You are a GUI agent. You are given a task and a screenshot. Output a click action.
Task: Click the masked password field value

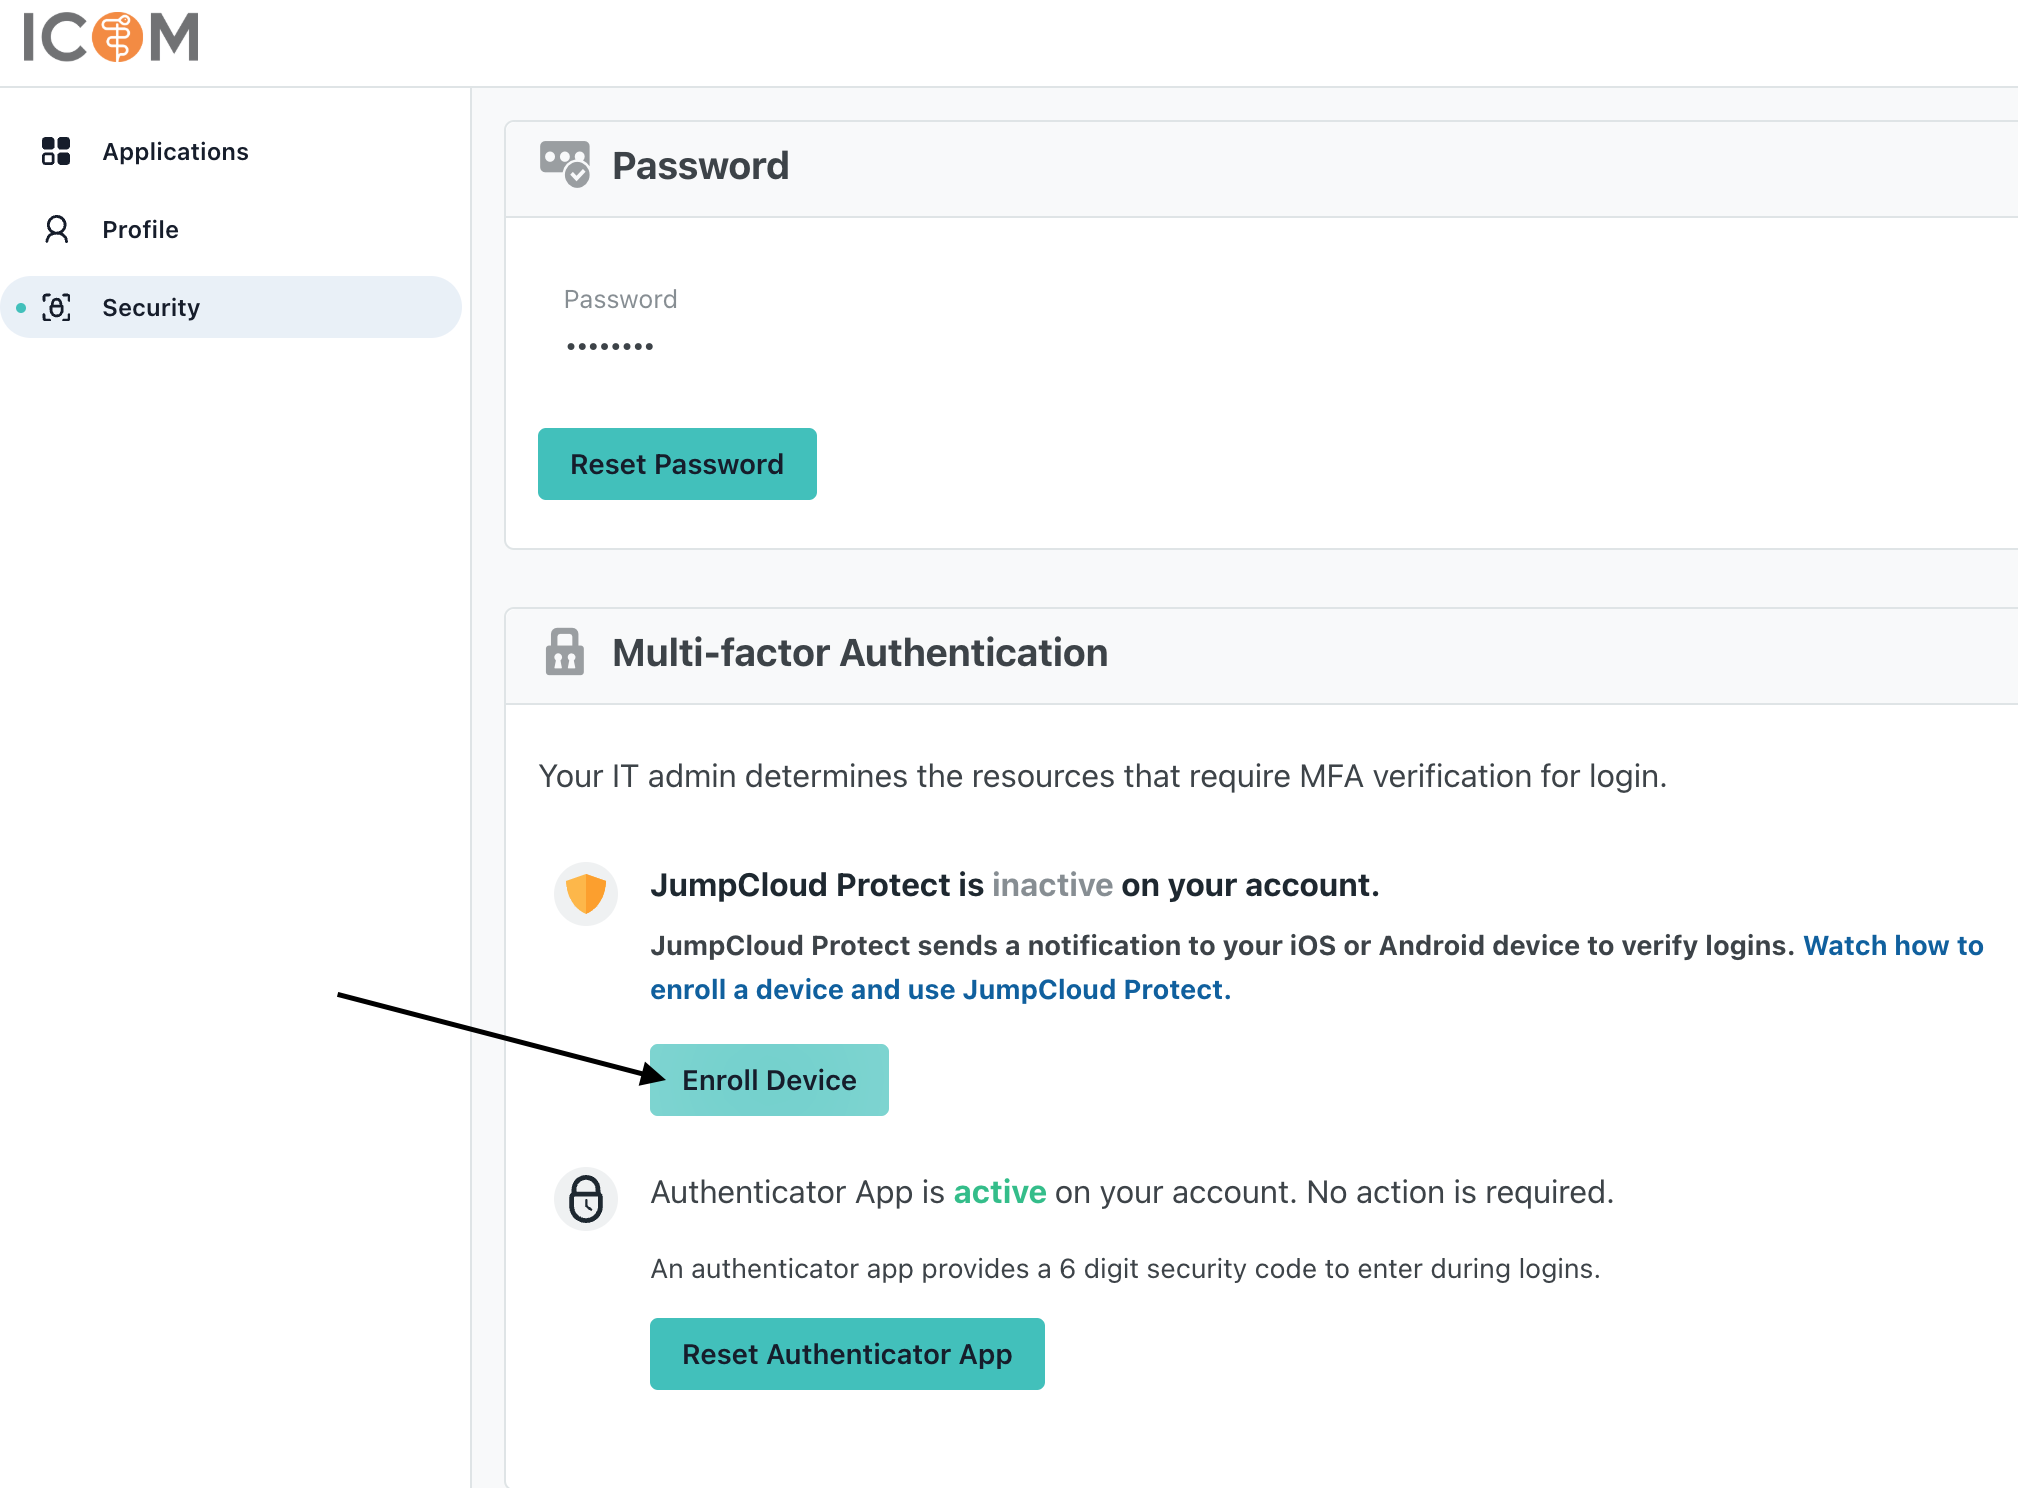pos(610,347)
